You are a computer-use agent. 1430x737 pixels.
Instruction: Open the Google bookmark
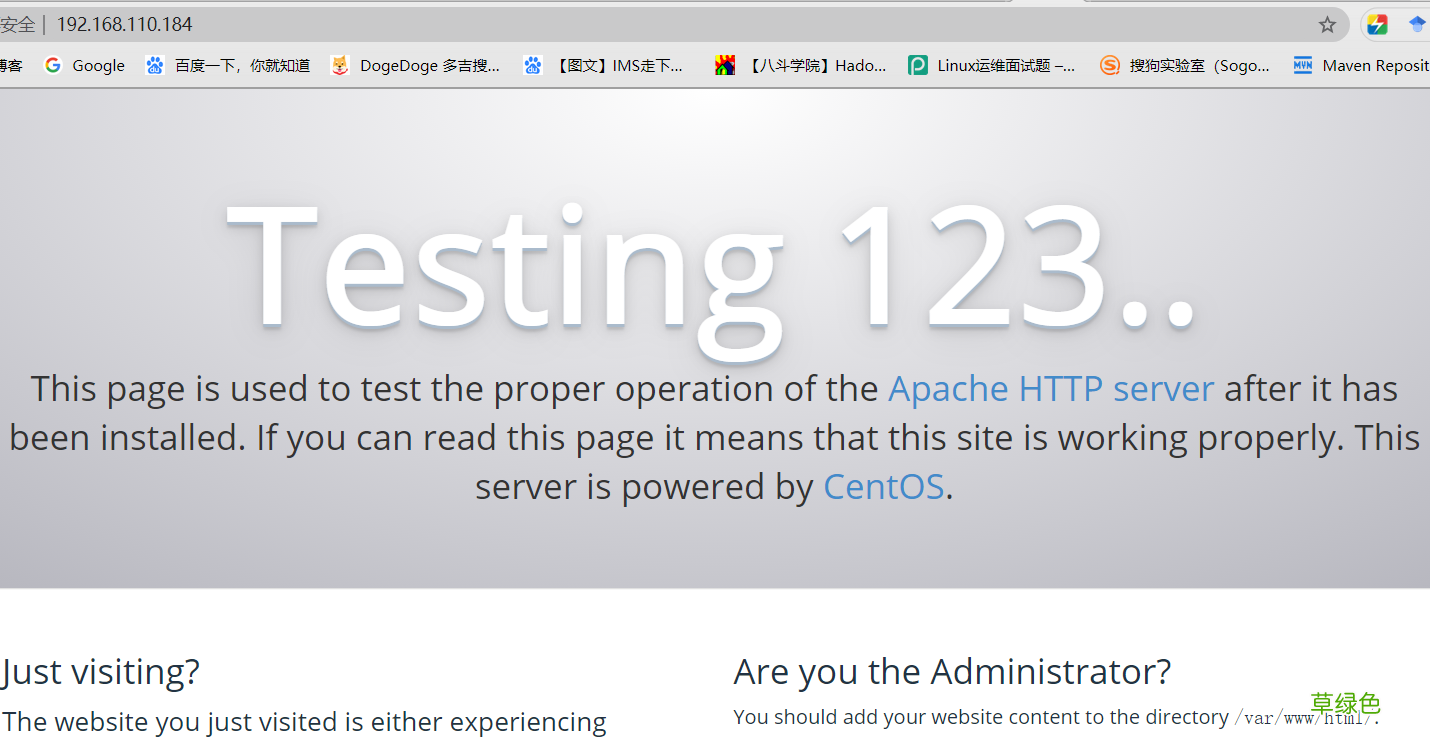tap(85, 65)
